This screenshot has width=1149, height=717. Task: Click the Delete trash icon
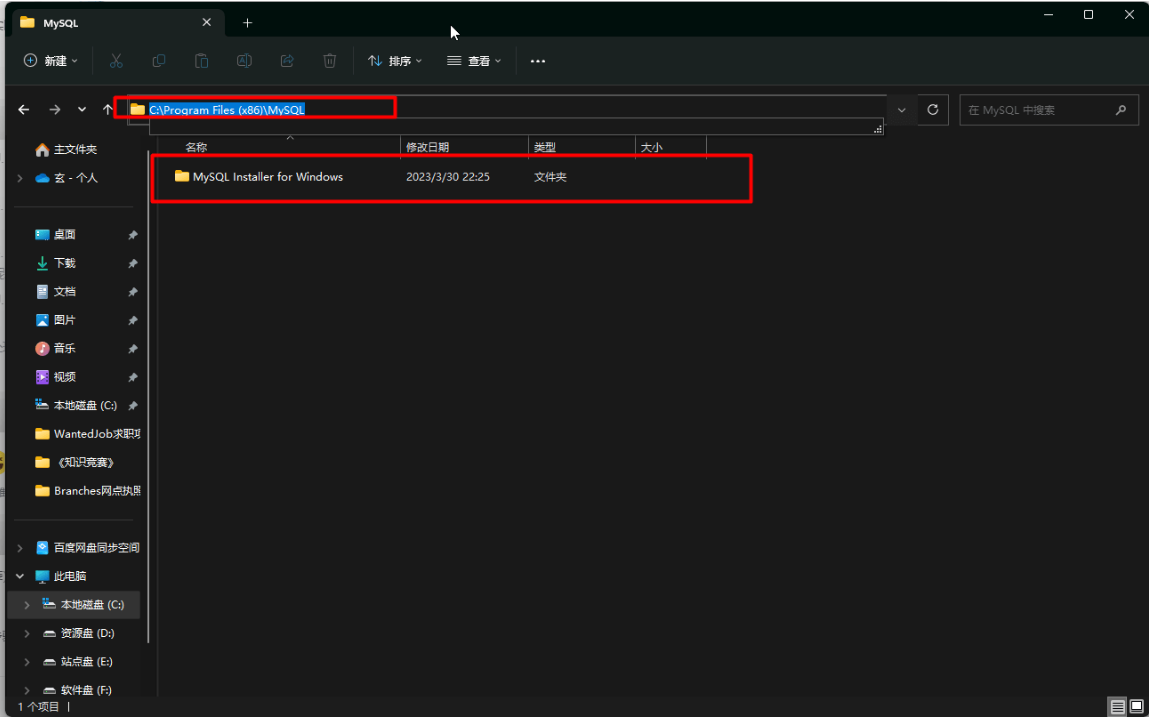point(330,61)
